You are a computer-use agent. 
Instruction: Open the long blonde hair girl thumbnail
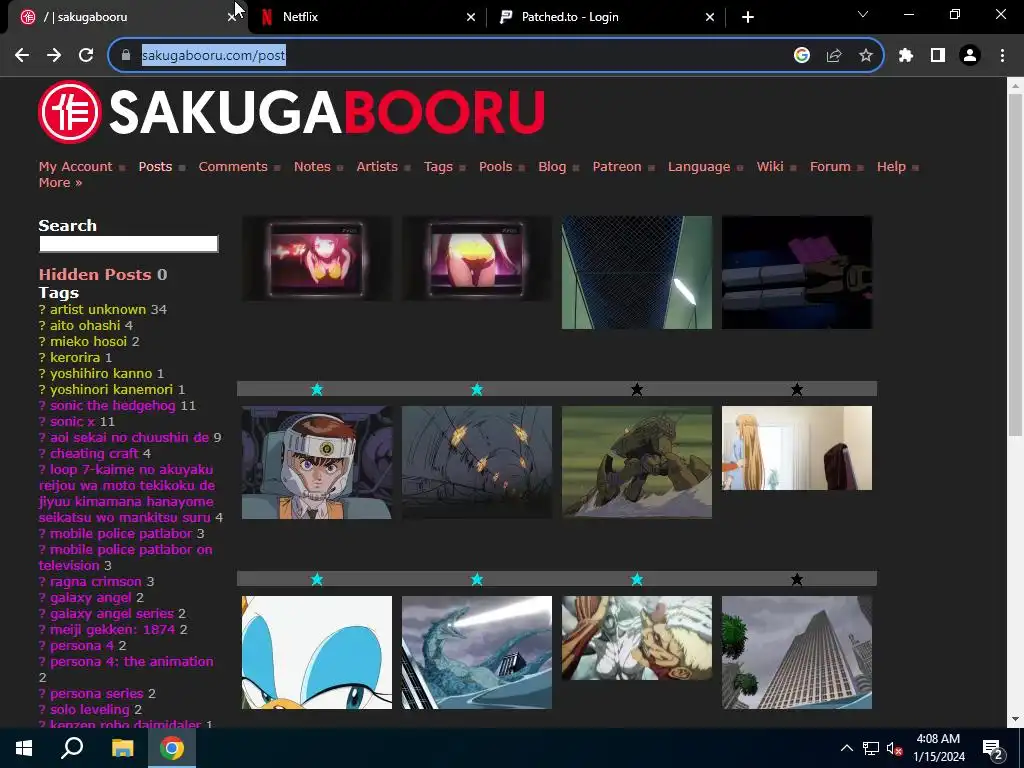coord(797,448)
